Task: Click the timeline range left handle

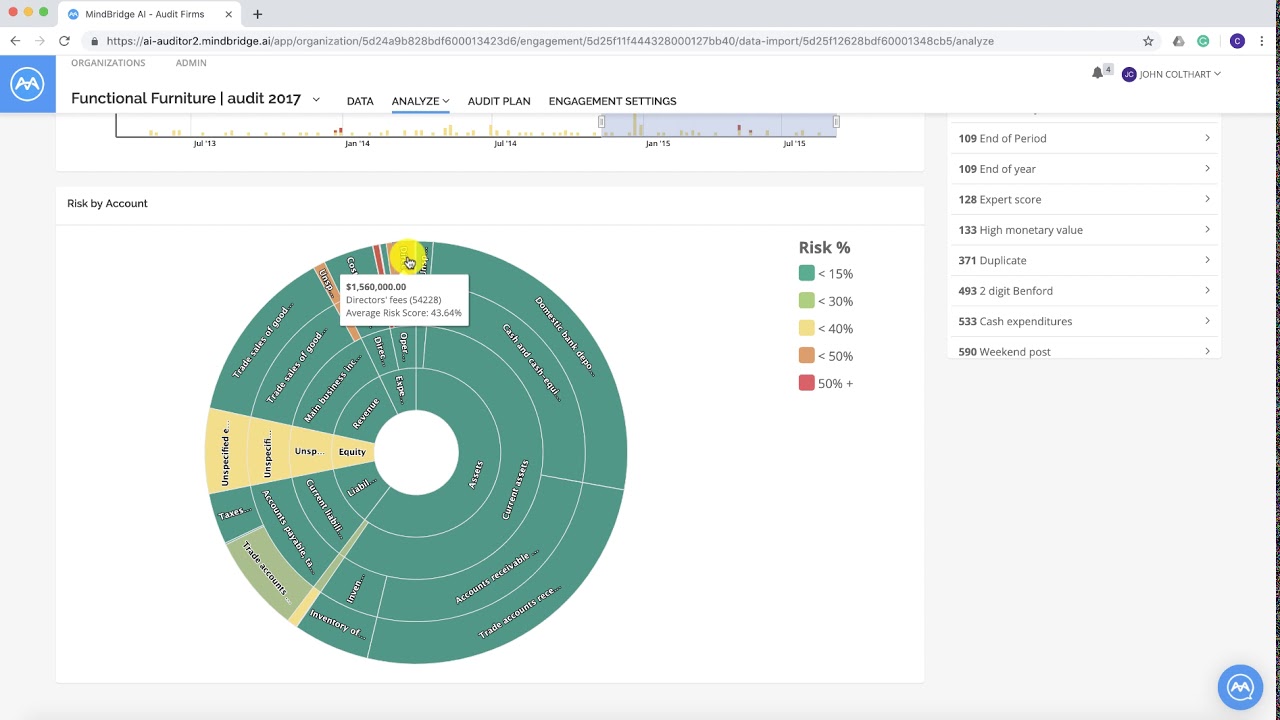Action: click(x=602, y=121)
